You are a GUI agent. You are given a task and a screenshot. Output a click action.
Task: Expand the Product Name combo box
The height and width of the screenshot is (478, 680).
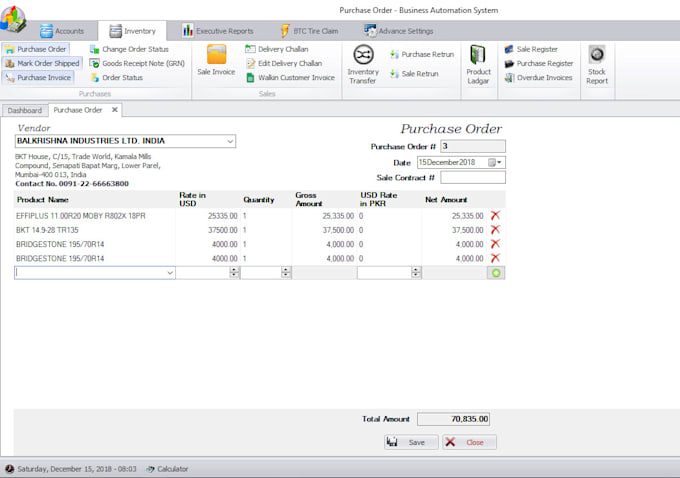click(169, 272)
